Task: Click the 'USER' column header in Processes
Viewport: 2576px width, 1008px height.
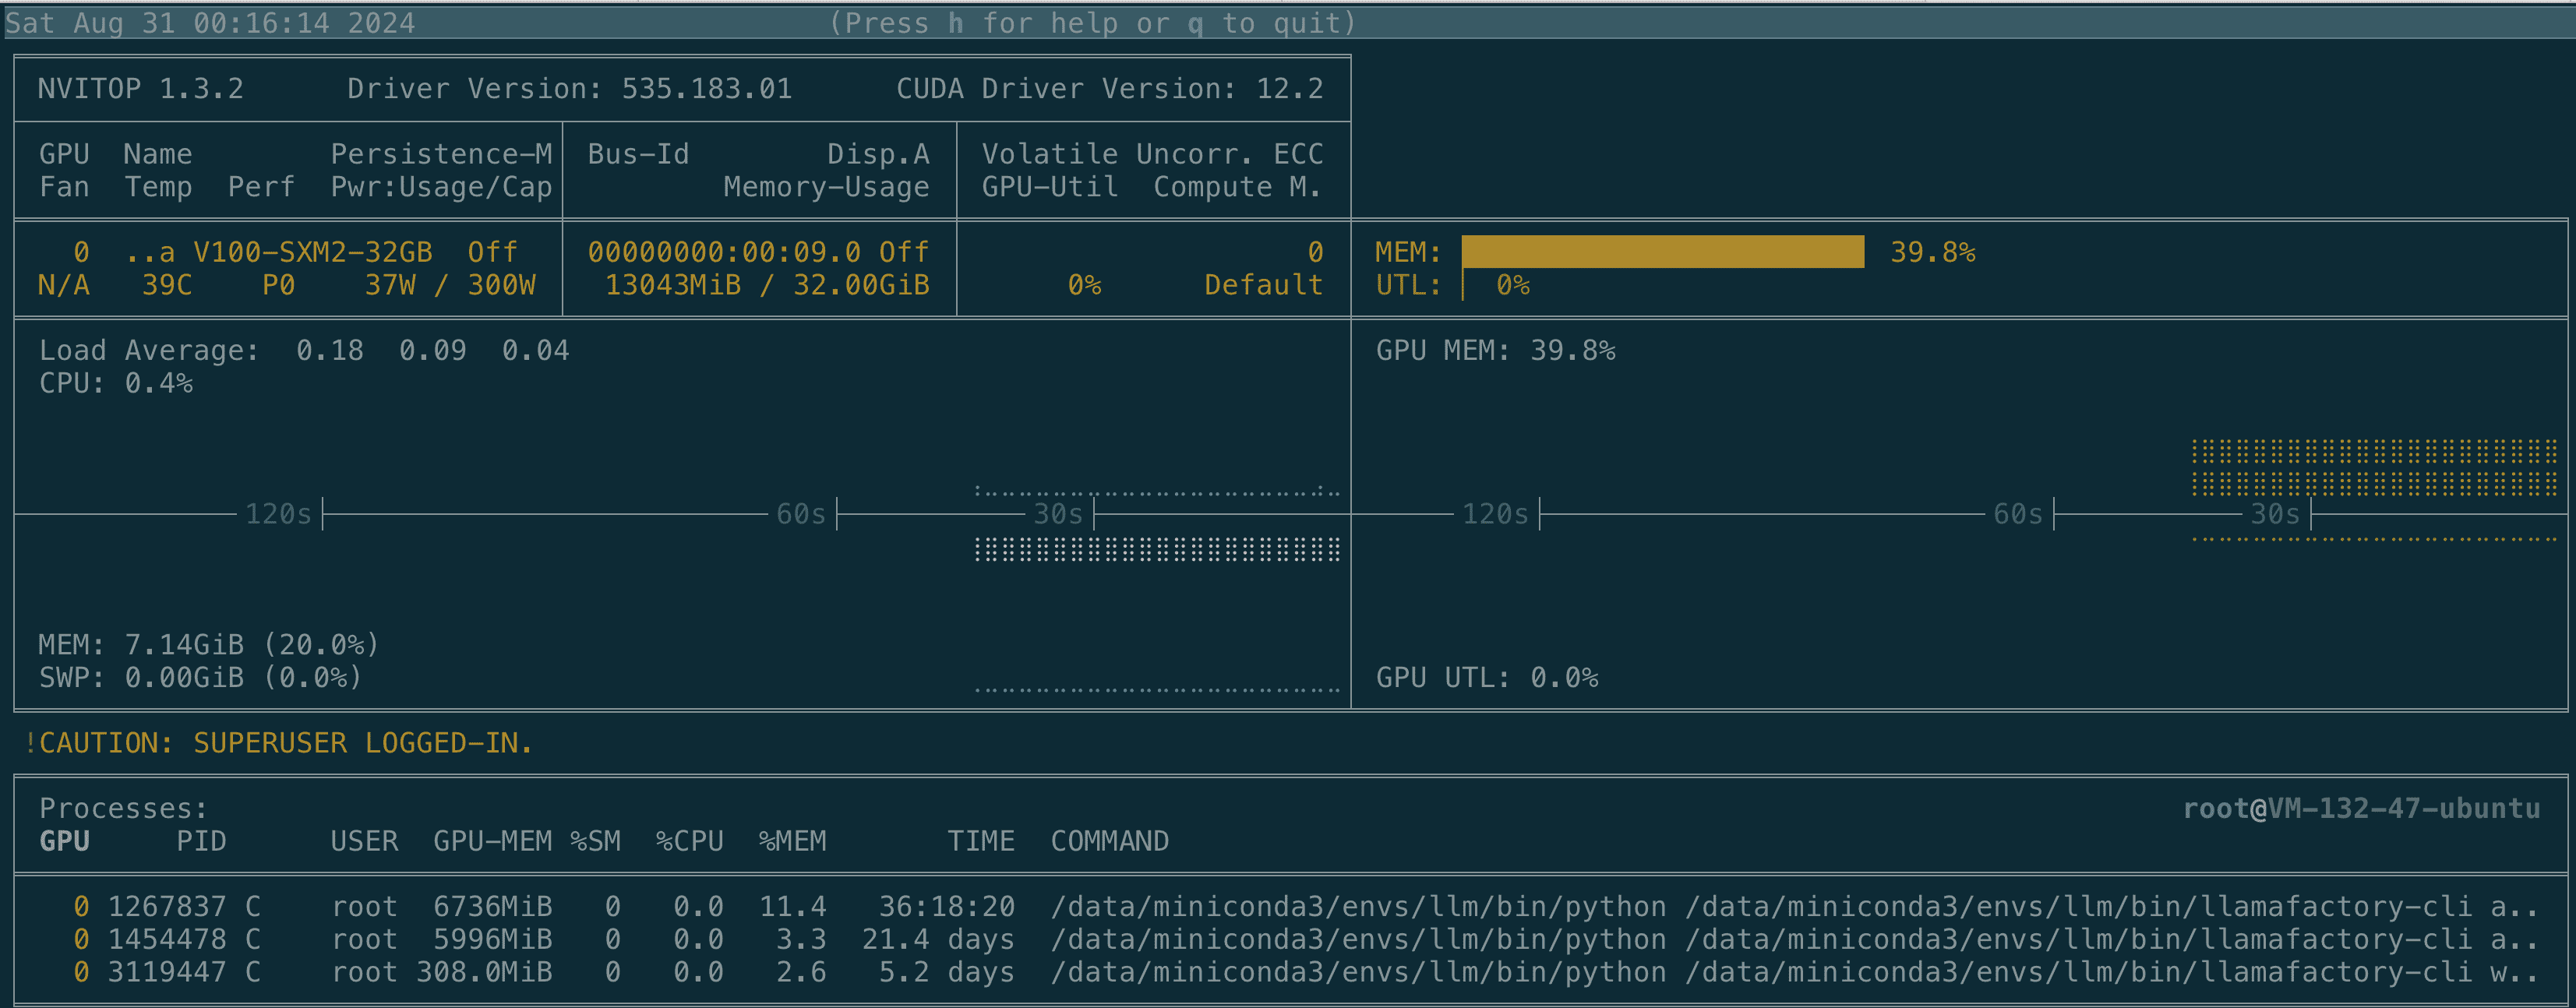Action: [x=364, y=841]
